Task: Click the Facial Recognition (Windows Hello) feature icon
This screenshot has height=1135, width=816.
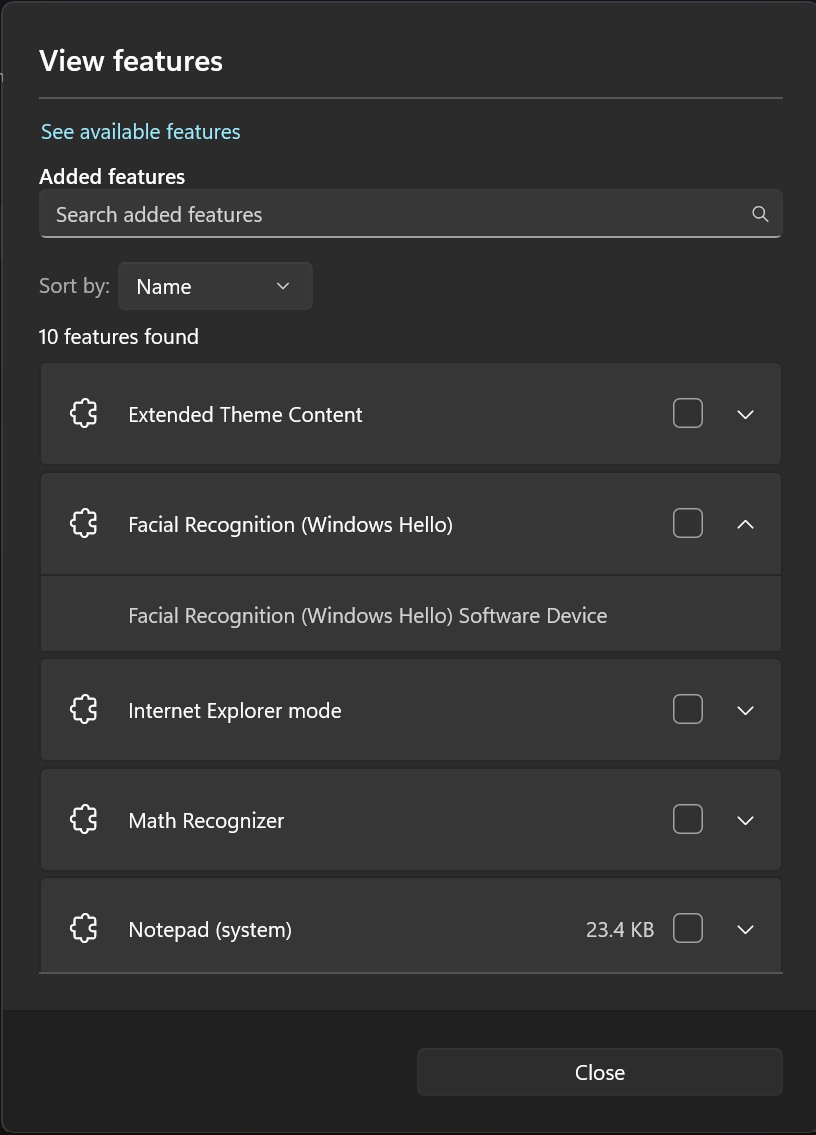Action: pos(83,523)
